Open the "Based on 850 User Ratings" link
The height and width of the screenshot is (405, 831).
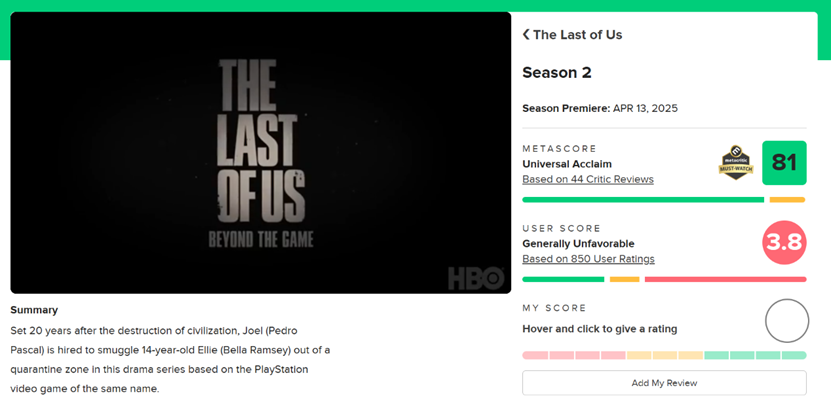point(588,259)
